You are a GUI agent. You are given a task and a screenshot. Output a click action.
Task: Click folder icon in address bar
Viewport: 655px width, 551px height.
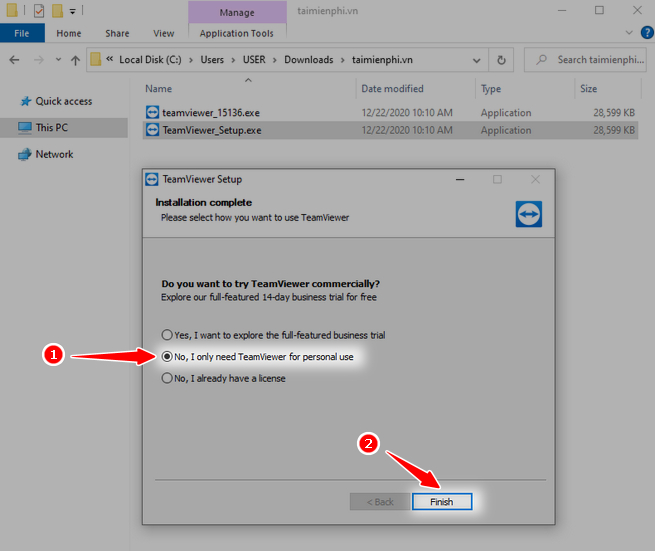(96, 59)
